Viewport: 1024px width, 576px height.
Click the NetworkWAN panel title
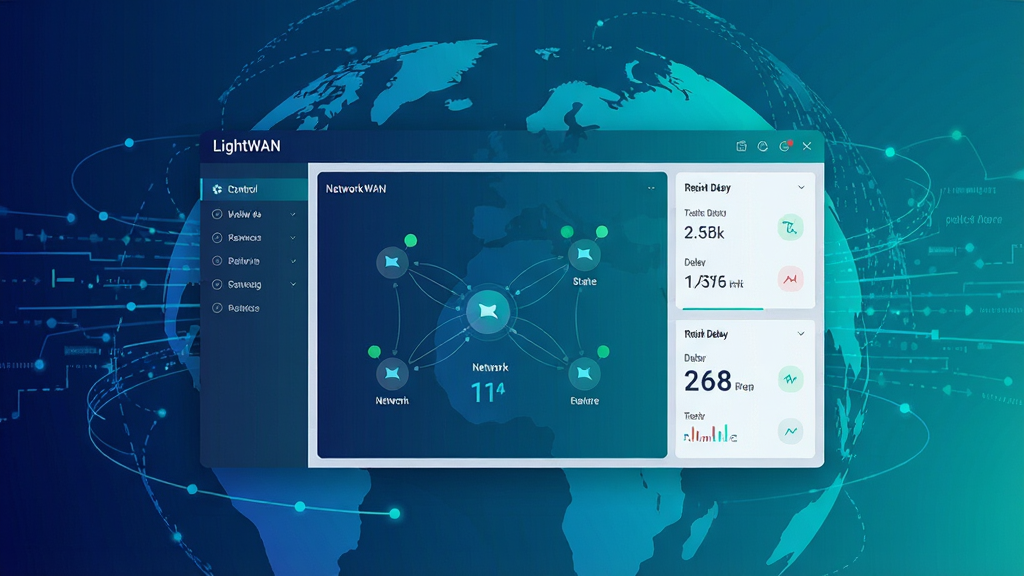(356, 189)
